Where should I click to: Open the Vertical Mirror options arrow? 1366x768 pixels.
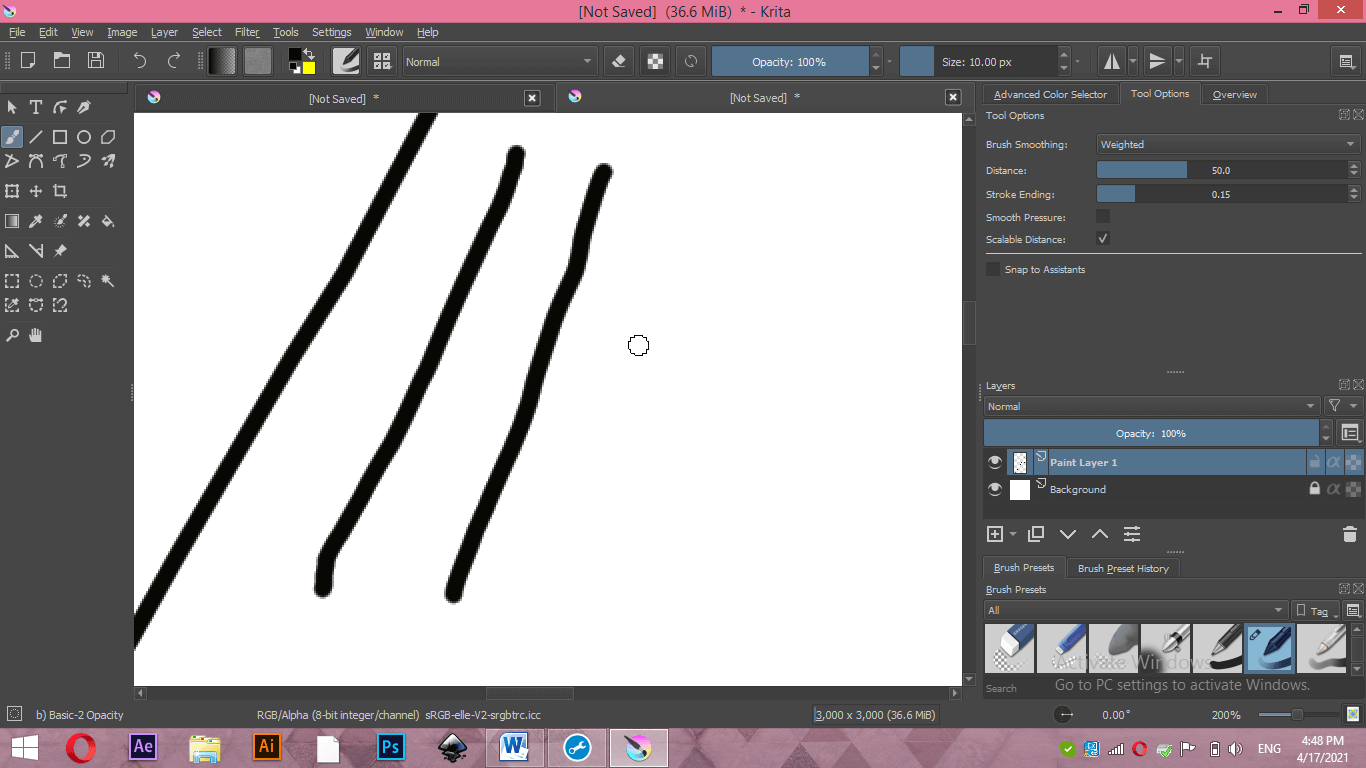[1179, 61]
